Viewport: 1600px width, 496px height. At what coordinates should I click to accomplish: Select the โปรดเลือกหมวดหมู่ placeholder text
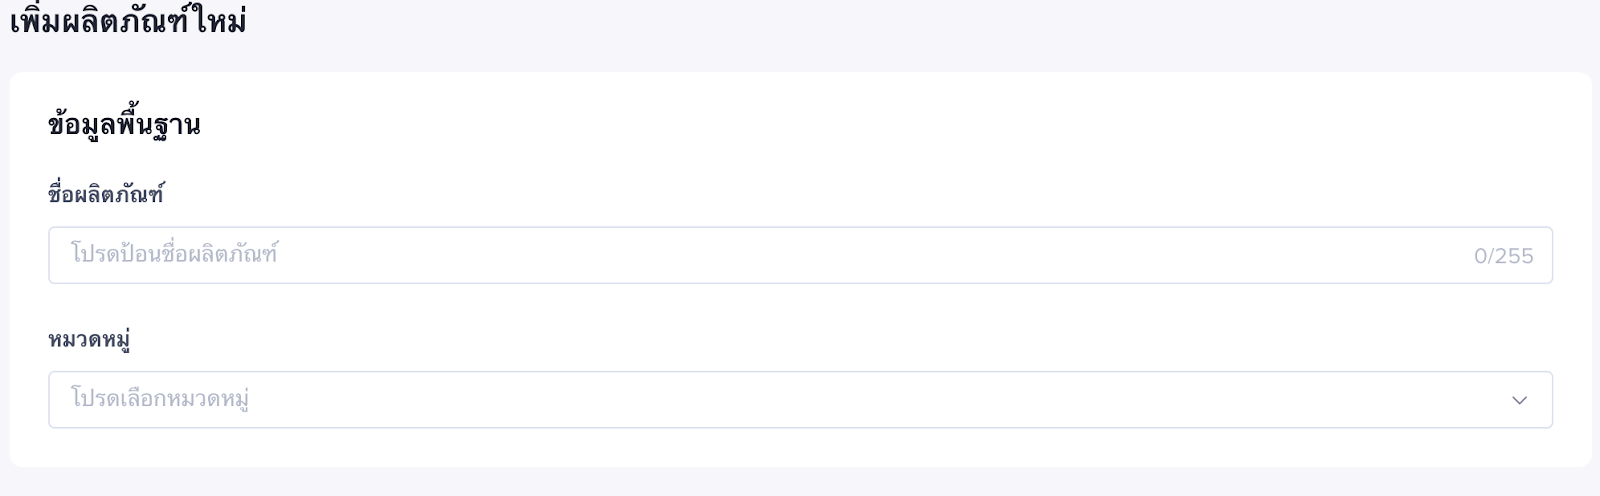coord(160,399)
